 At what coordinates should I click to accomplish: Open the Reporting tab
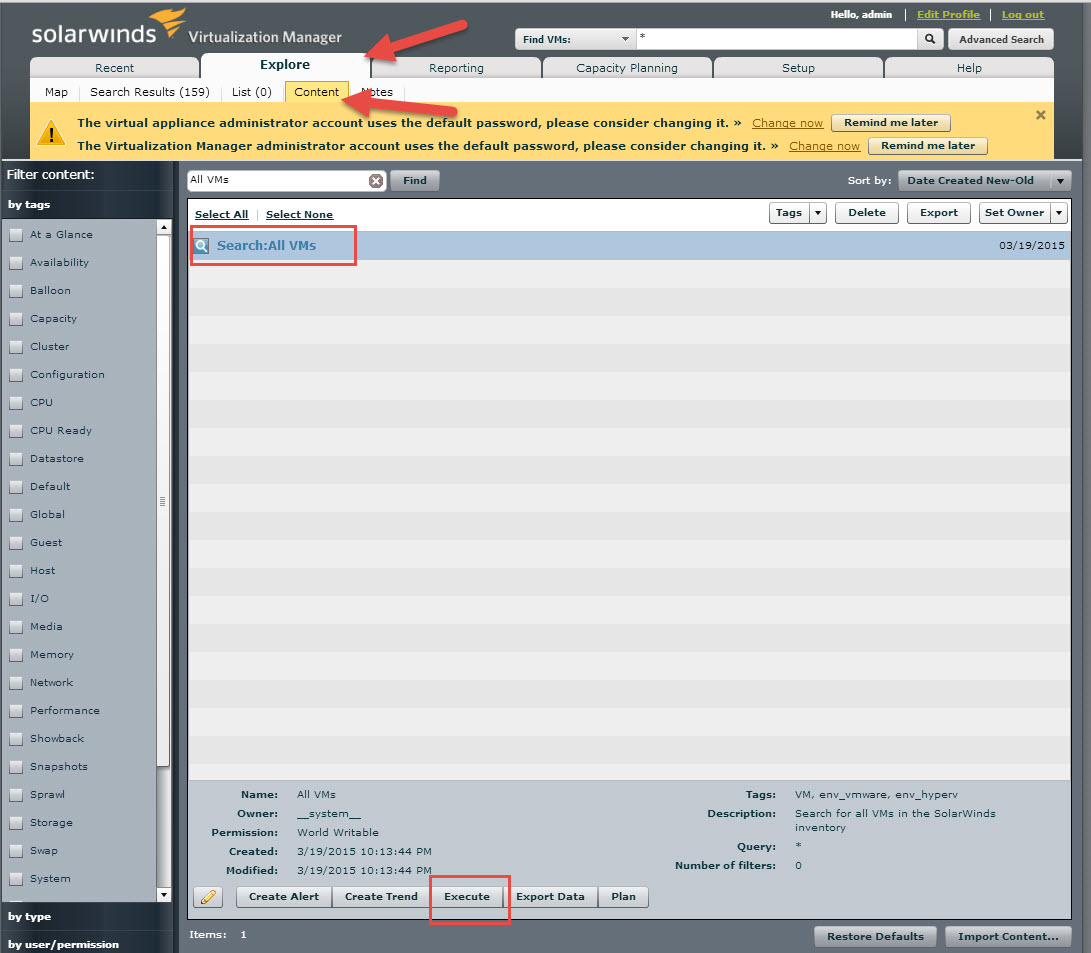[x=456, y=67]
